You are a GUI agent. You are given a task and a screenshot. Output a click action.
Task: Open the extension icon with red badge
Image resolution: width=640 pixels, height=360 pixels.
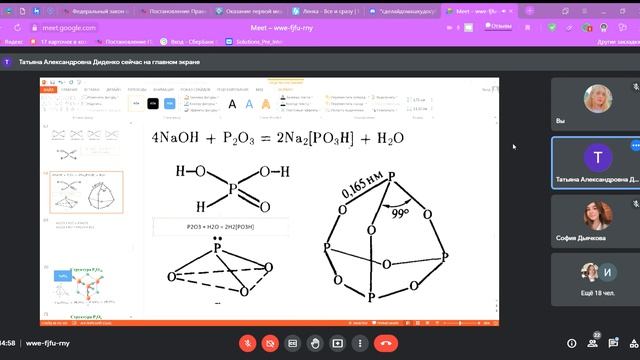pyautogui.click(x=587, y=28)
